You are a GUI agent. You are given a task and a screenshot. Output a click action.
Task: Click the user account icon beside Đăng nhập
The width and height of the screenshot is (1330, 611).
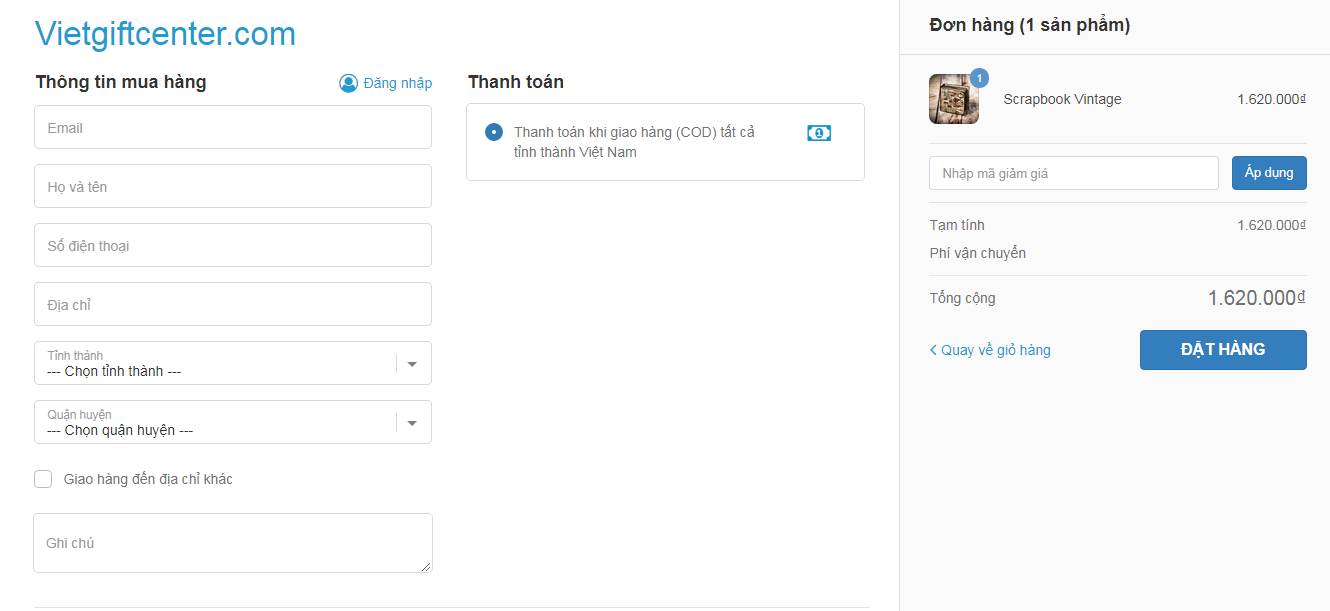click(x=348, y=83)
